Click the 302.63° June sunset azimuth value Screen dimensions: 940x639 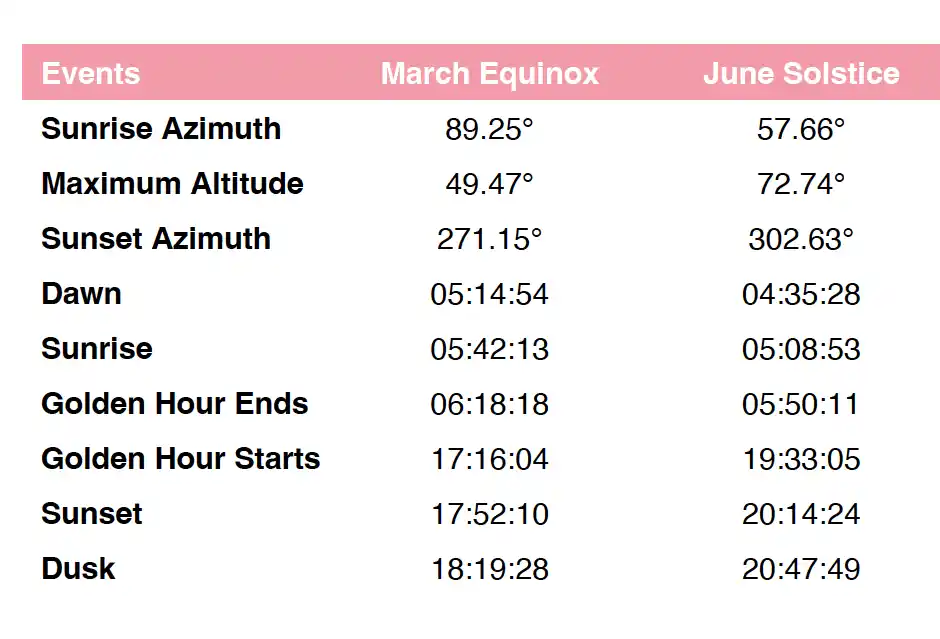(801, 240)
